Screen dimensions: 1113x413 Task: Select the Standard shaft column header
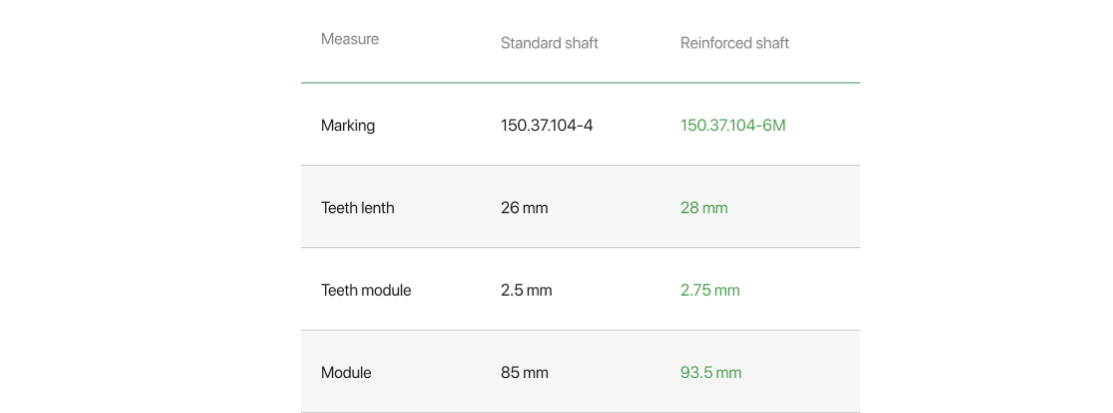point(549,43)
